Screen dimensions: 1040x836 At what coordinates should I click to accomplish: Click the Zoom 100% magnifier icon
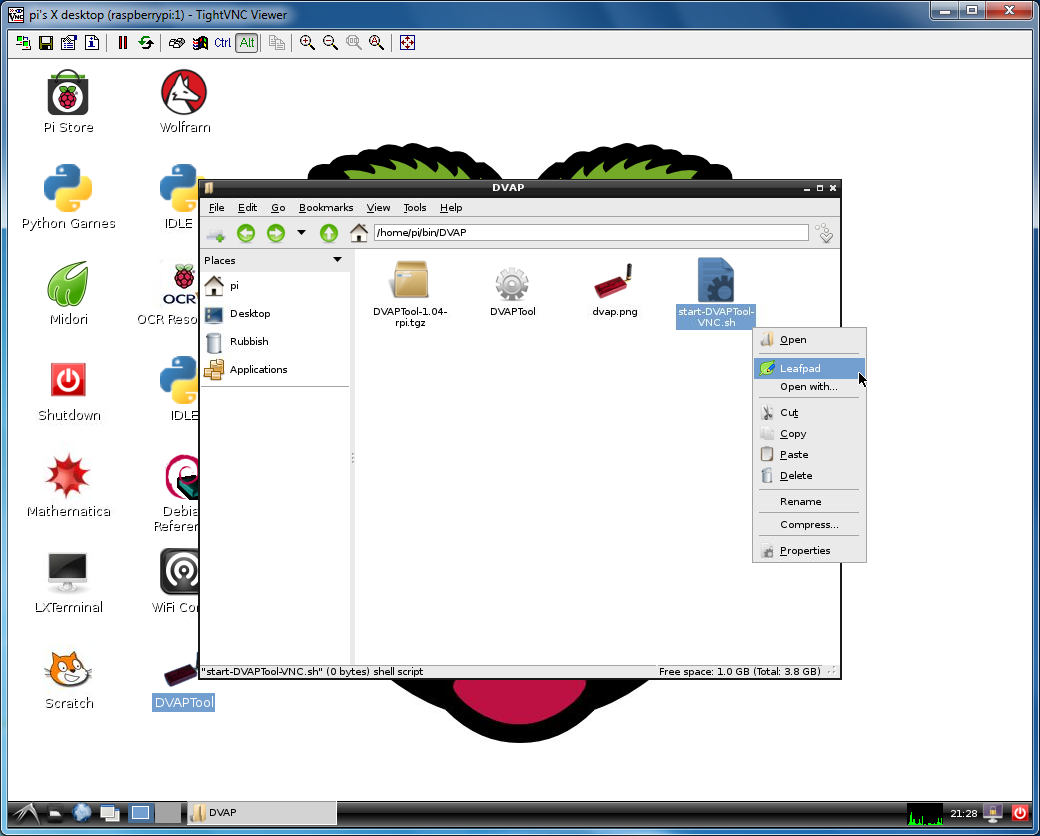pos(354,43)
